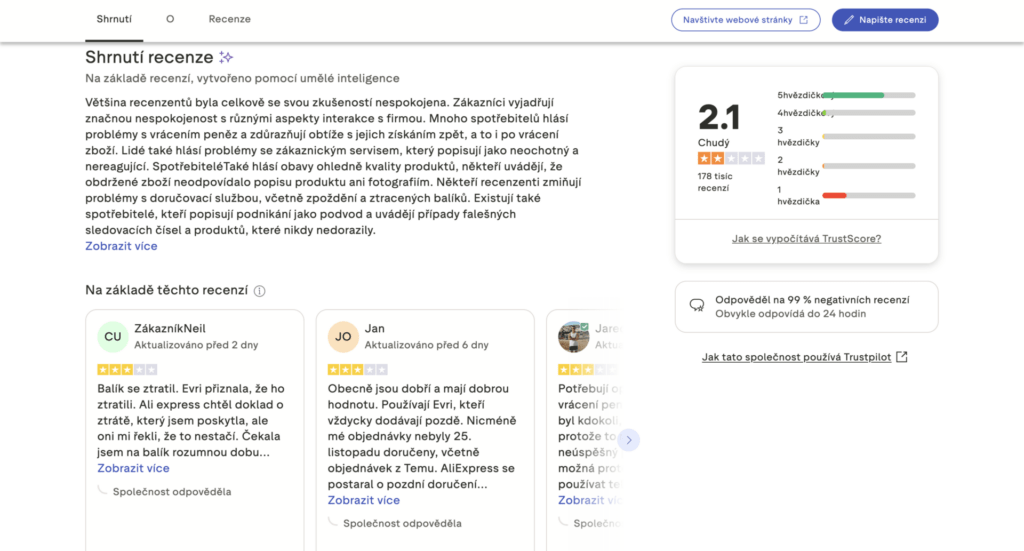Expand Jan's review with Zobrazit více
Screen dimensions: 1024x551
(363, 500)
